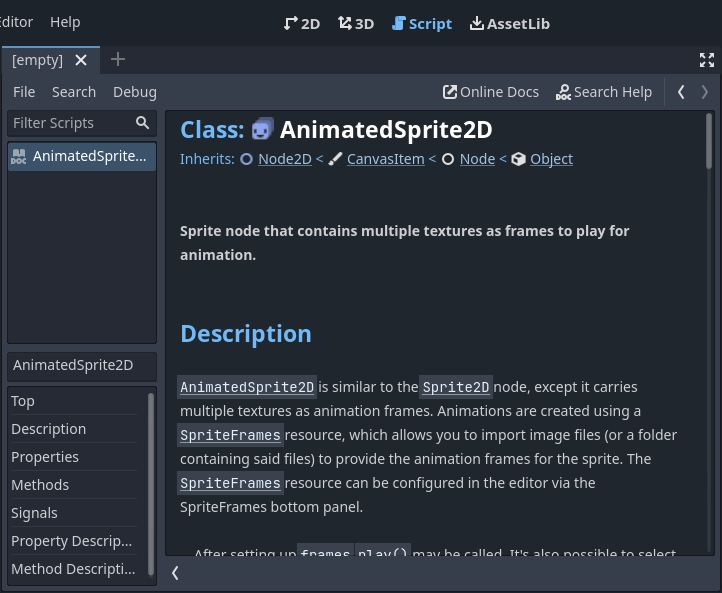The image size is (722, 593).
Task: Close the [empty] scene tab
Action: click(x=81, y=60)
